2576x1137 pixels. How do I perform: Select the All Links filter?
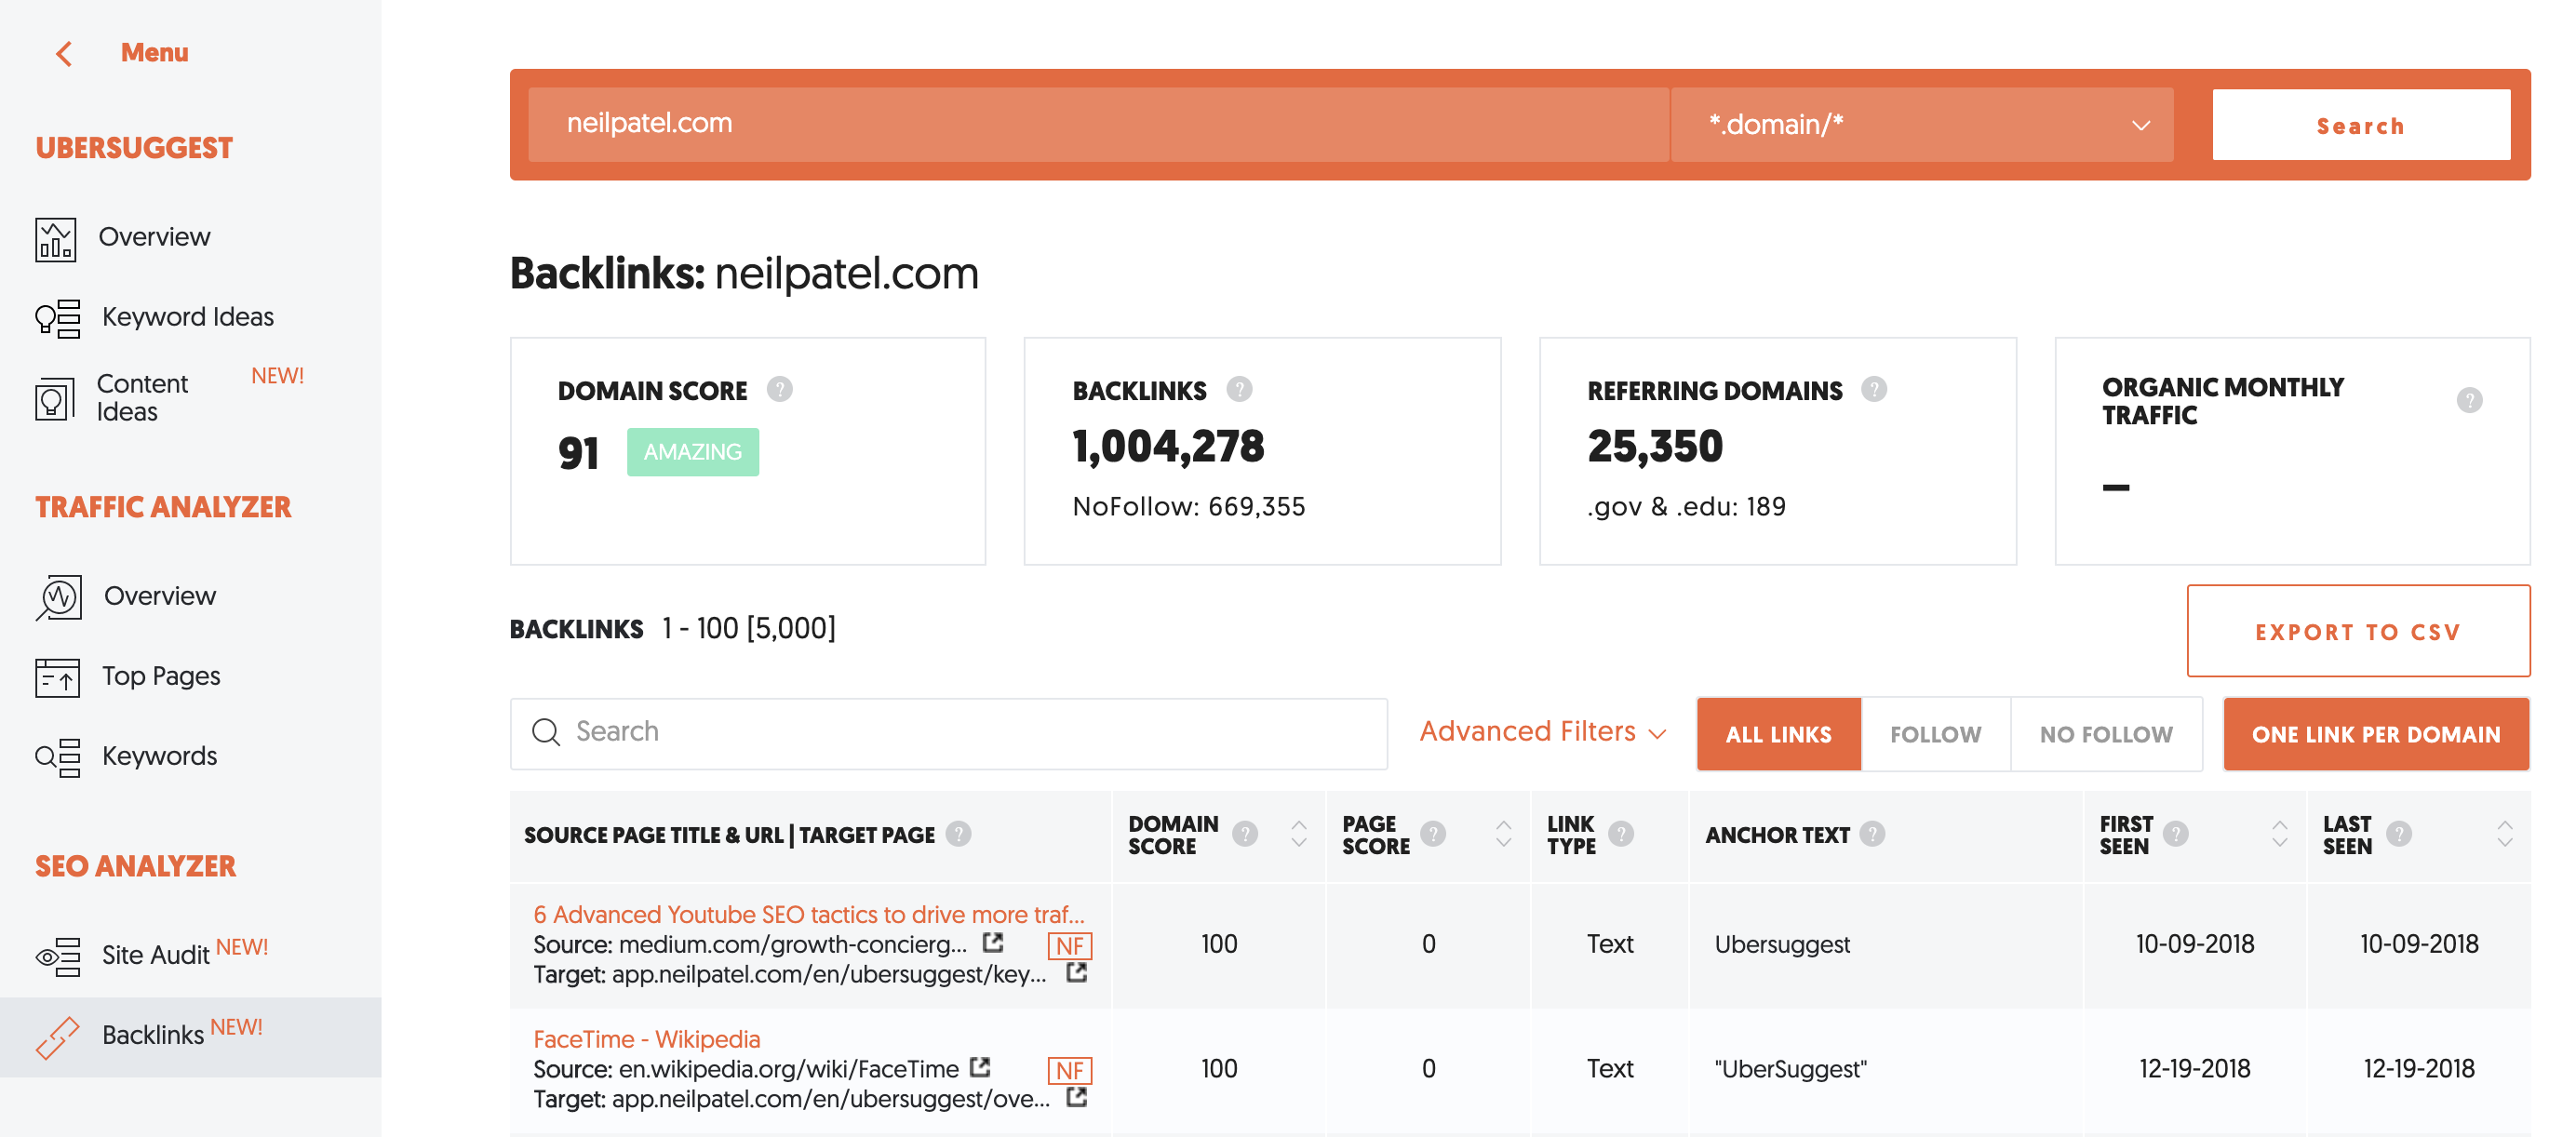[1778, 734]
